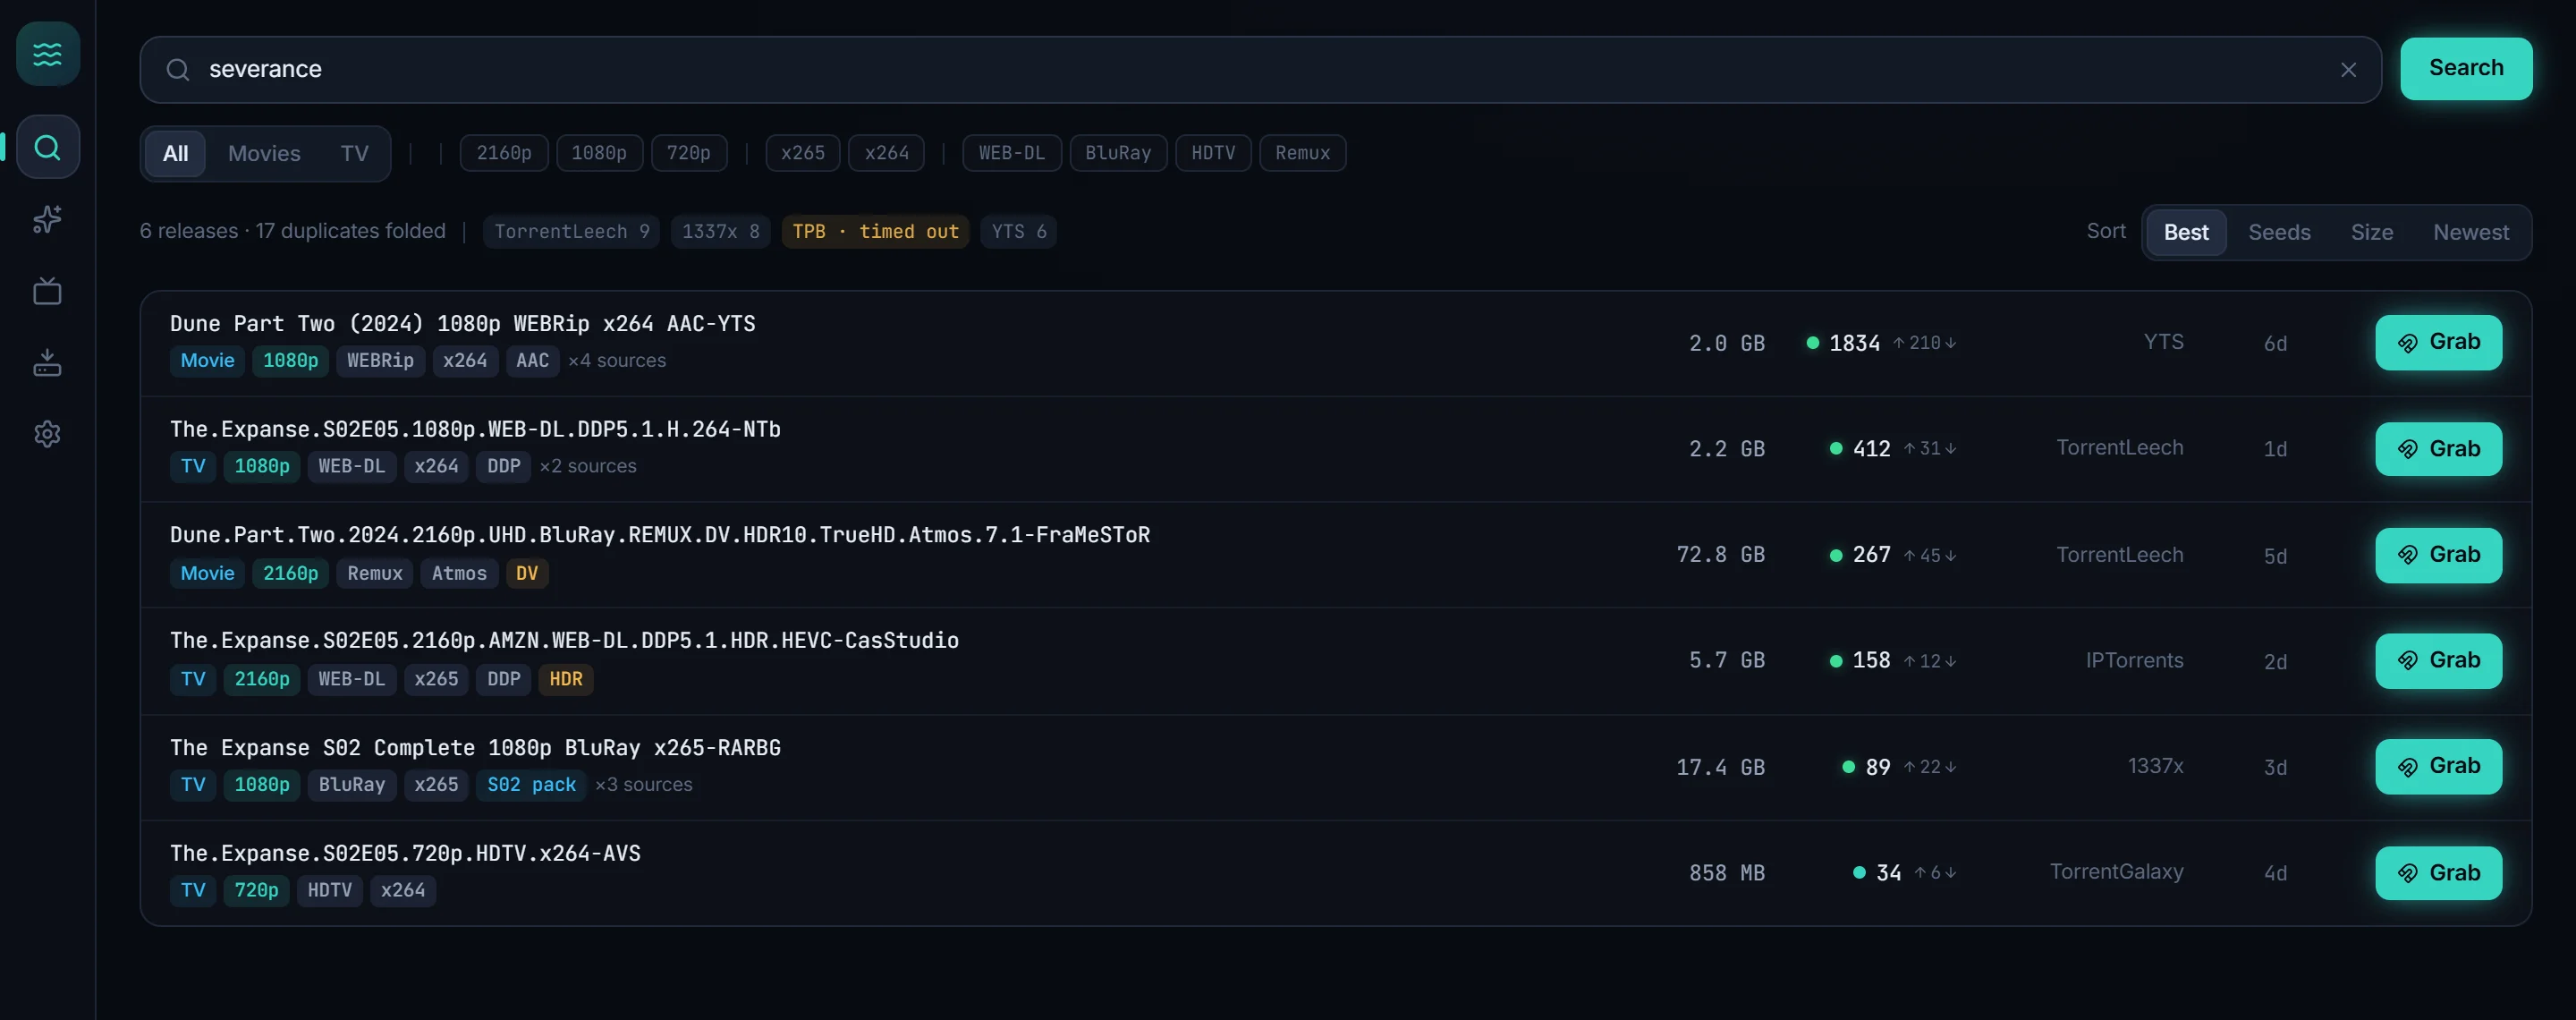Click title 'The.Expanse.S02E05.720p.HDTV.x264-AVS'
The image size is (2576, 1020).
pos(405,854)
